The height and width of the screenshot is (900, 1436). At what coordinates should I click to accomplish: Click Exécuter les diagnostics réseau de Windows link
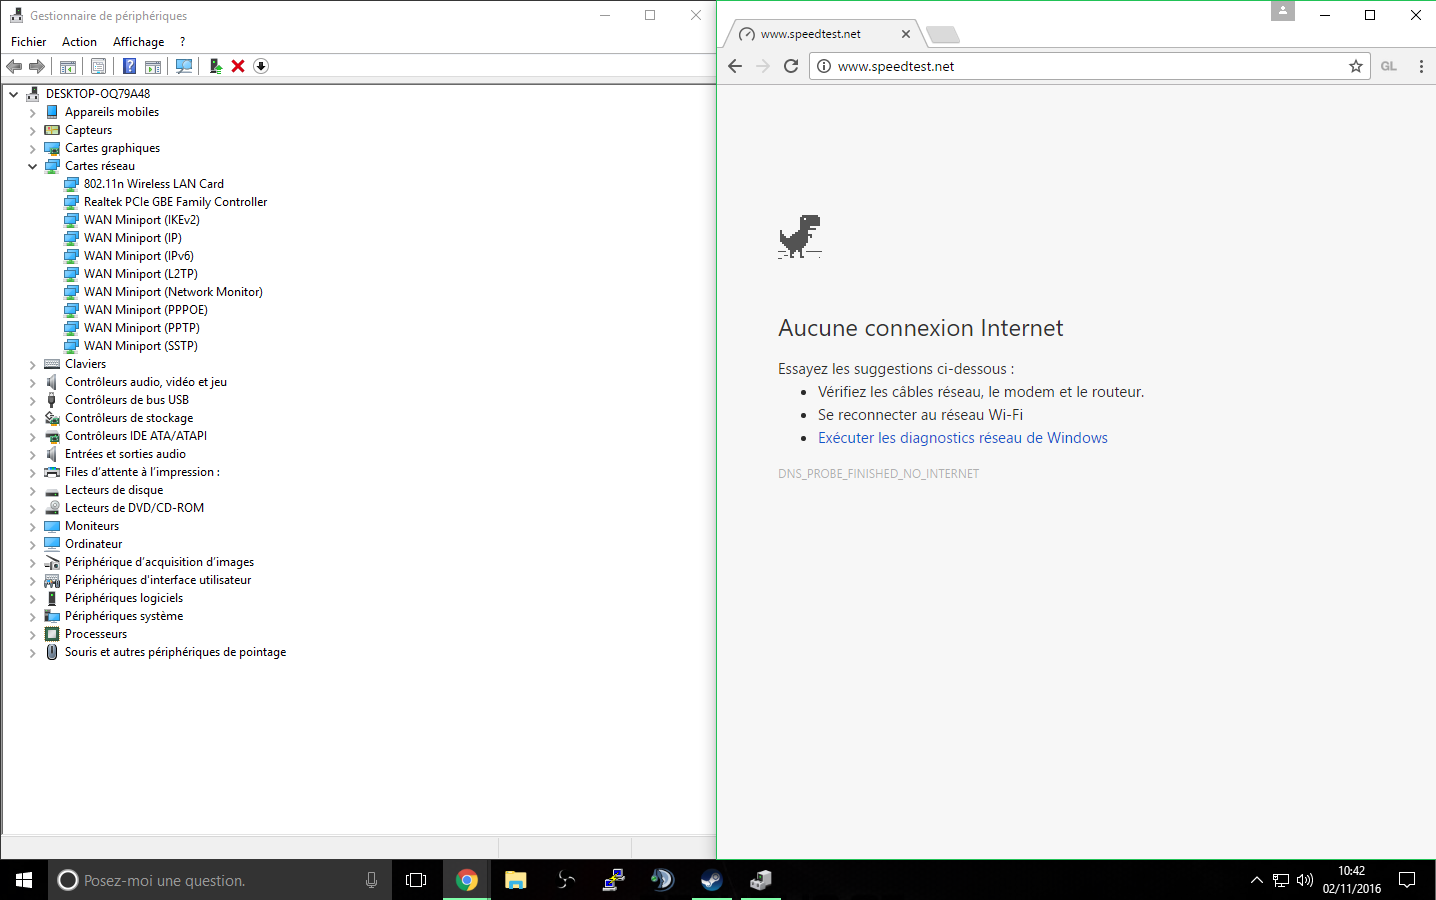coord(963,438)
